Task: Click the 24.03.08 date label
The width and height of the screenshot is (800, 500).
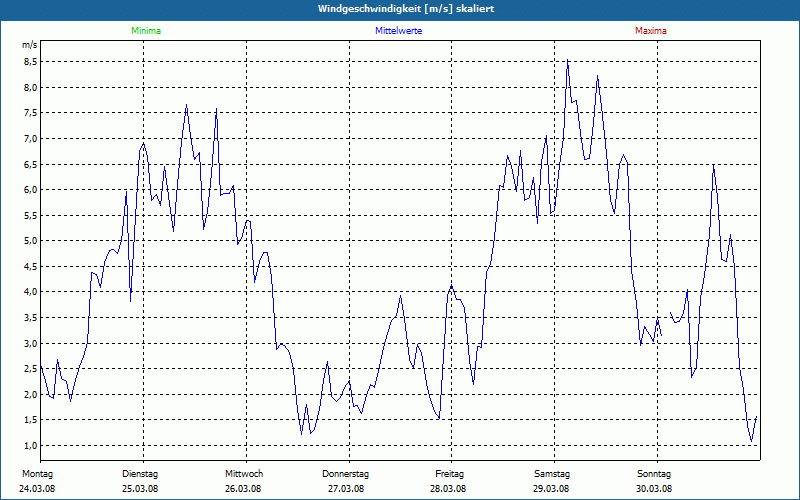Action: [37, 489]
